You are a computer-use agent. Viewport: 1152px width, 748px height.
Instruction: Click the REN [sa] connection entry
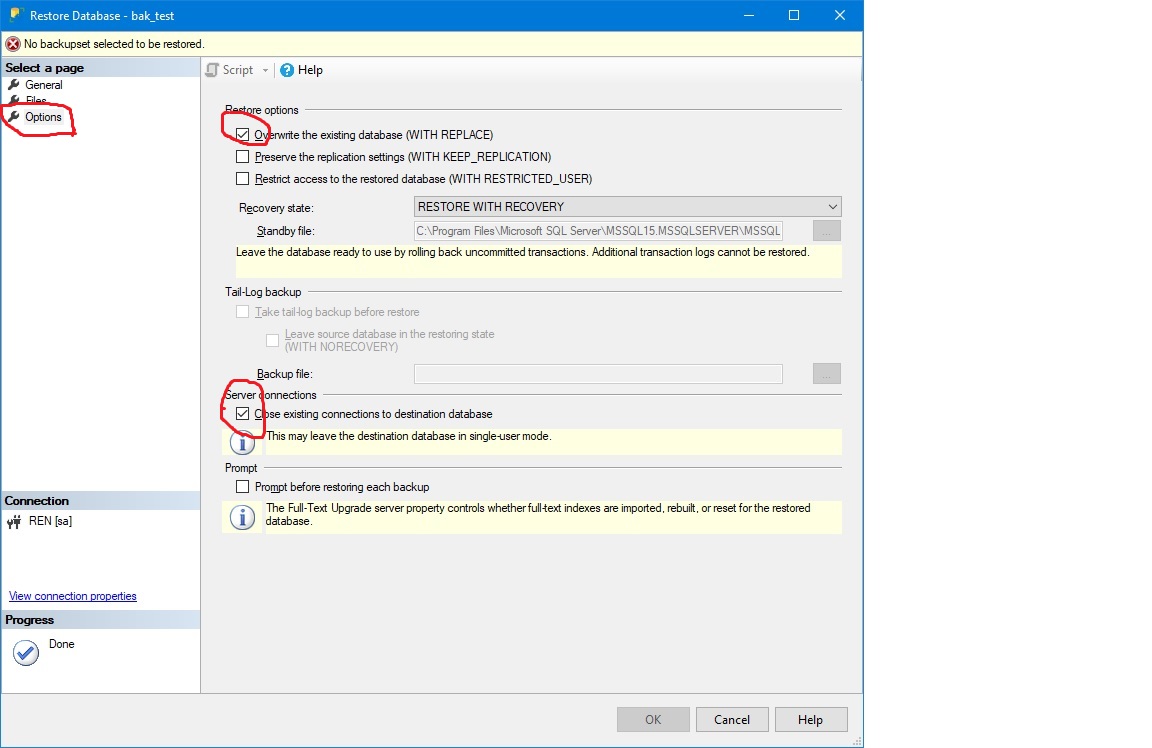coord(50,521)
